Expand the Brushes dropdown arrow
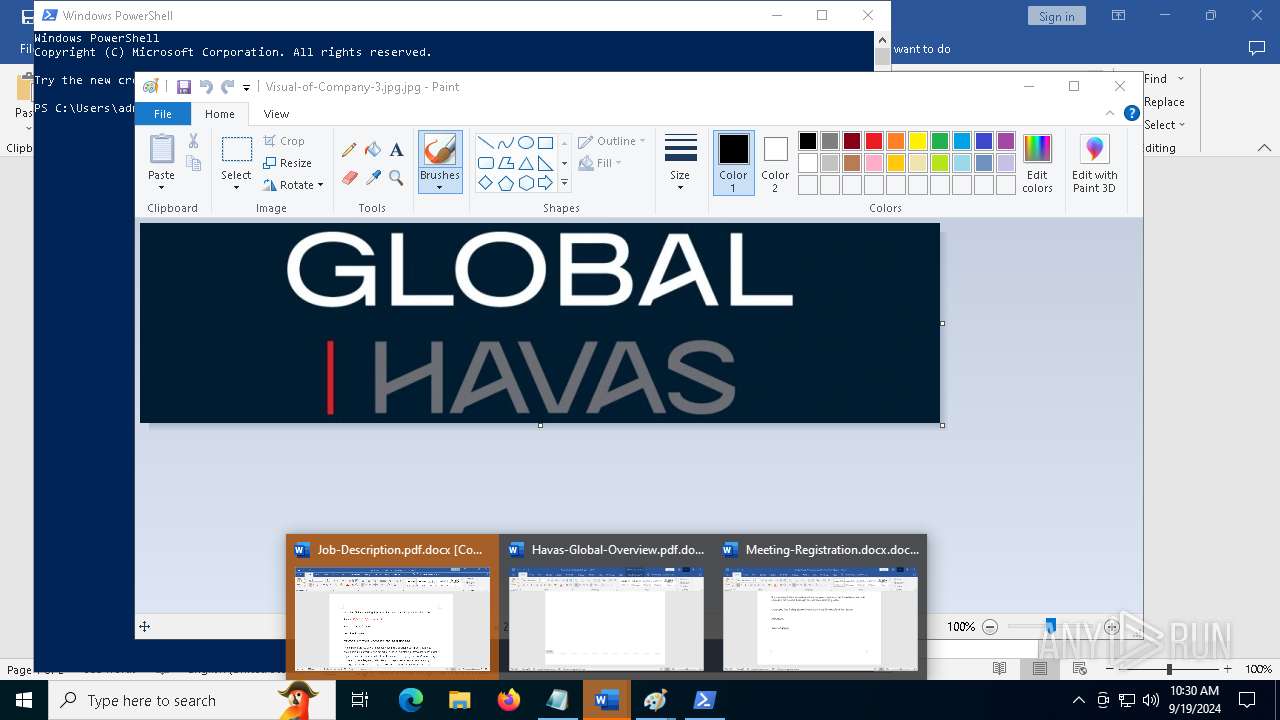This screenshot has height=720, width=1280. click(x=440, y=187)
